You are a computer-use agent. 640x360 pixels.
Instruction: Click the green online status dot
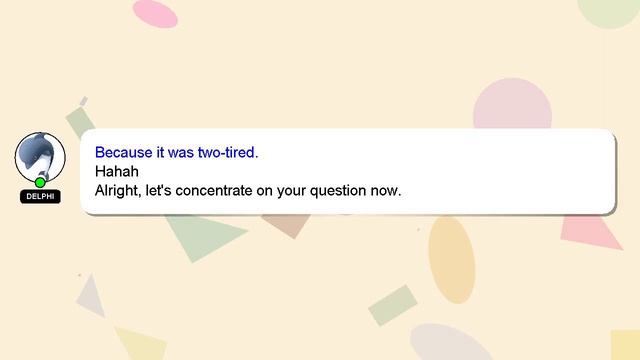[x=40, y=182]
